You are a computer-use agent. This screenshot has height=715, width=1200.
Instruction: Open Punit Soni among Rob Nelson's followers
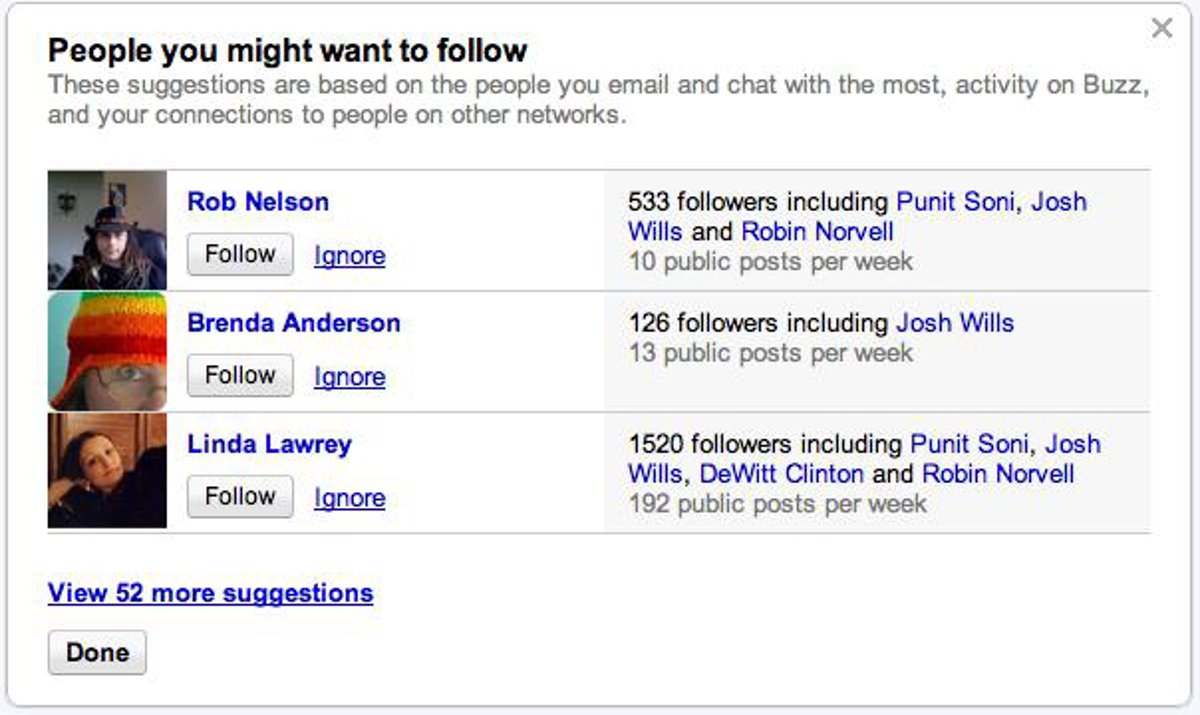pos(956,202)
